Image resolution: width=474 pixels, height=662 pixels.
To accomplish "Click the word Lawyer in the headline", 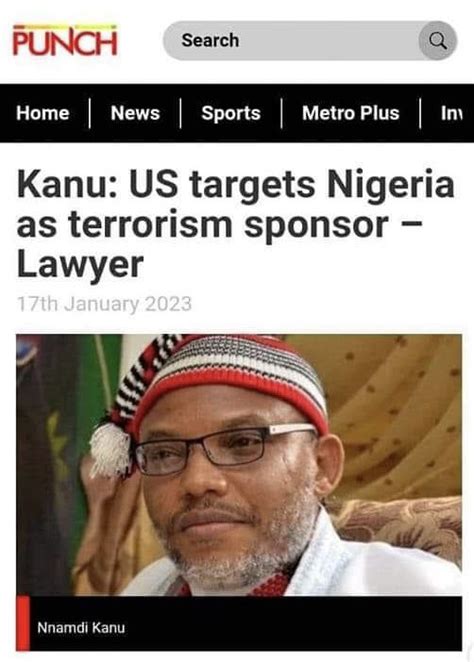I will pos(80,266).
